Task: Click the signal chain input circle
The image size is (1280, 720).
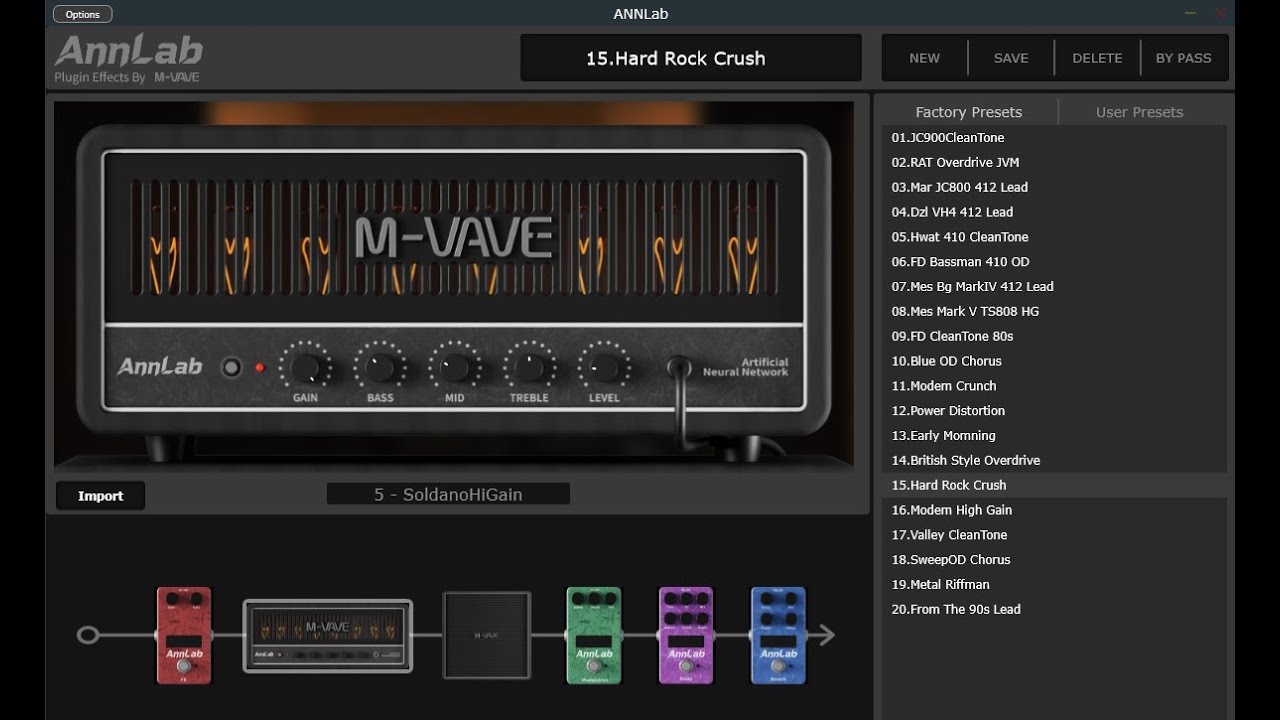Action: (88, 635)
